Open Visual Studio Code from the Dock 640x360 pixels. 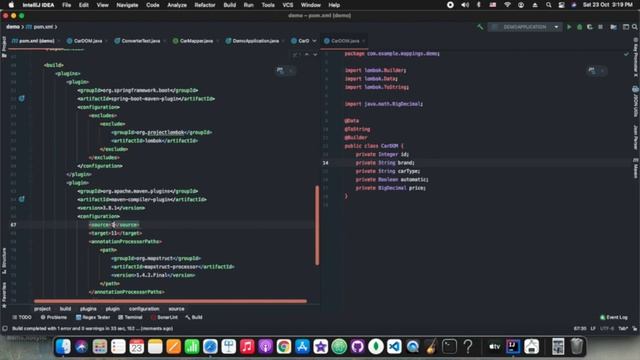(394, 347)
